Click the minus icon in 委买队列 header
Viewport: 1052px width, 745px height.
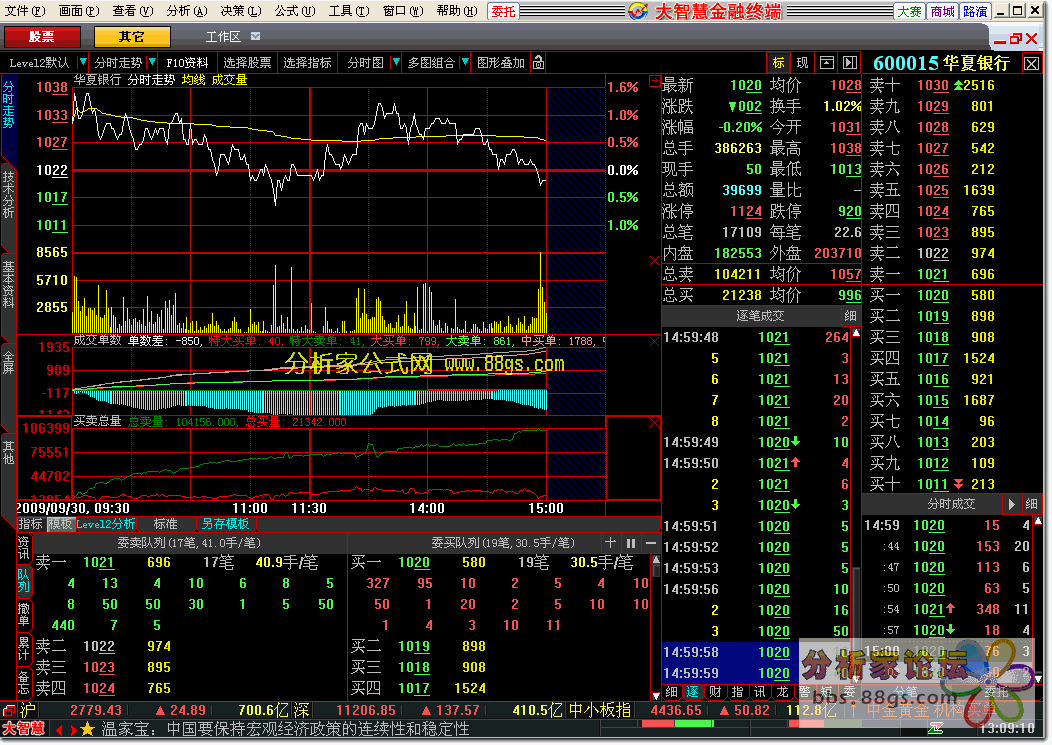[x=651, y=542]
